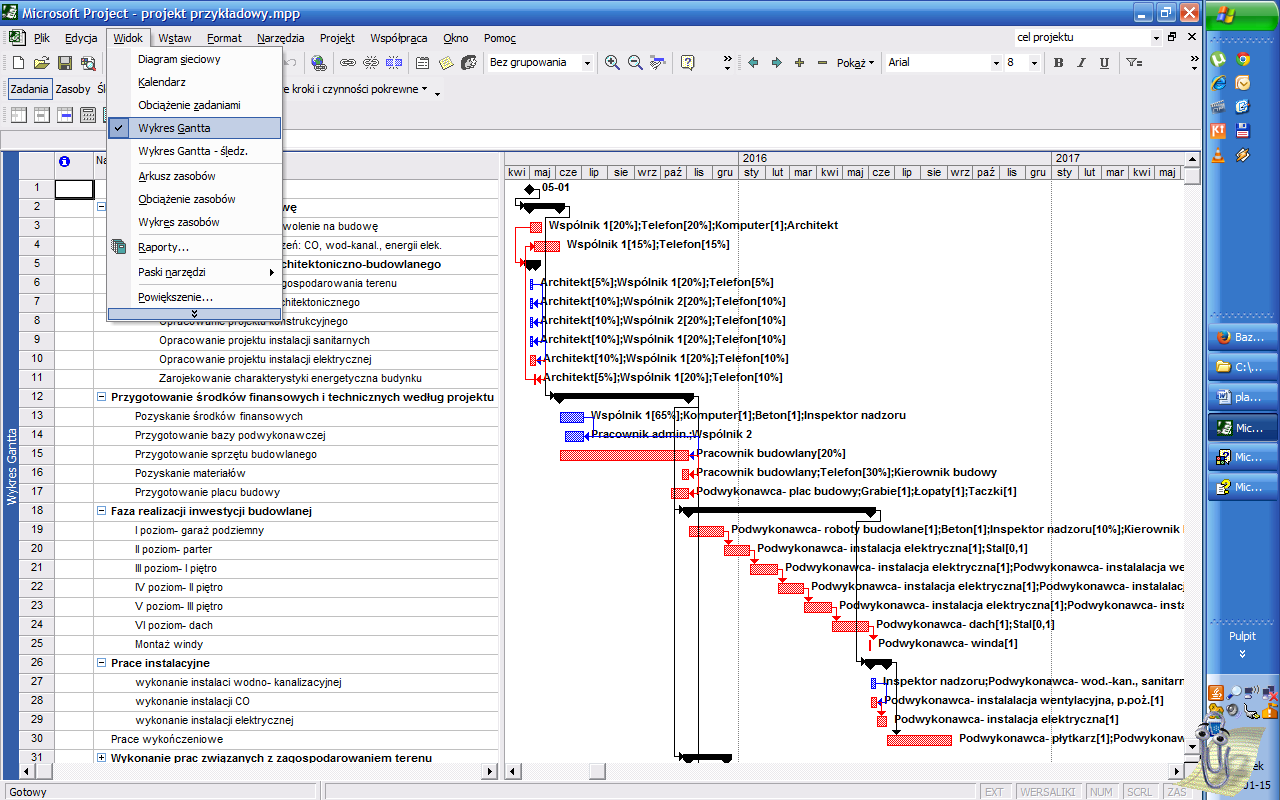Click the Hide Subtasks minus icon
The width and height of the screenshot is (1280, 800).
click(x=822, y=63)
